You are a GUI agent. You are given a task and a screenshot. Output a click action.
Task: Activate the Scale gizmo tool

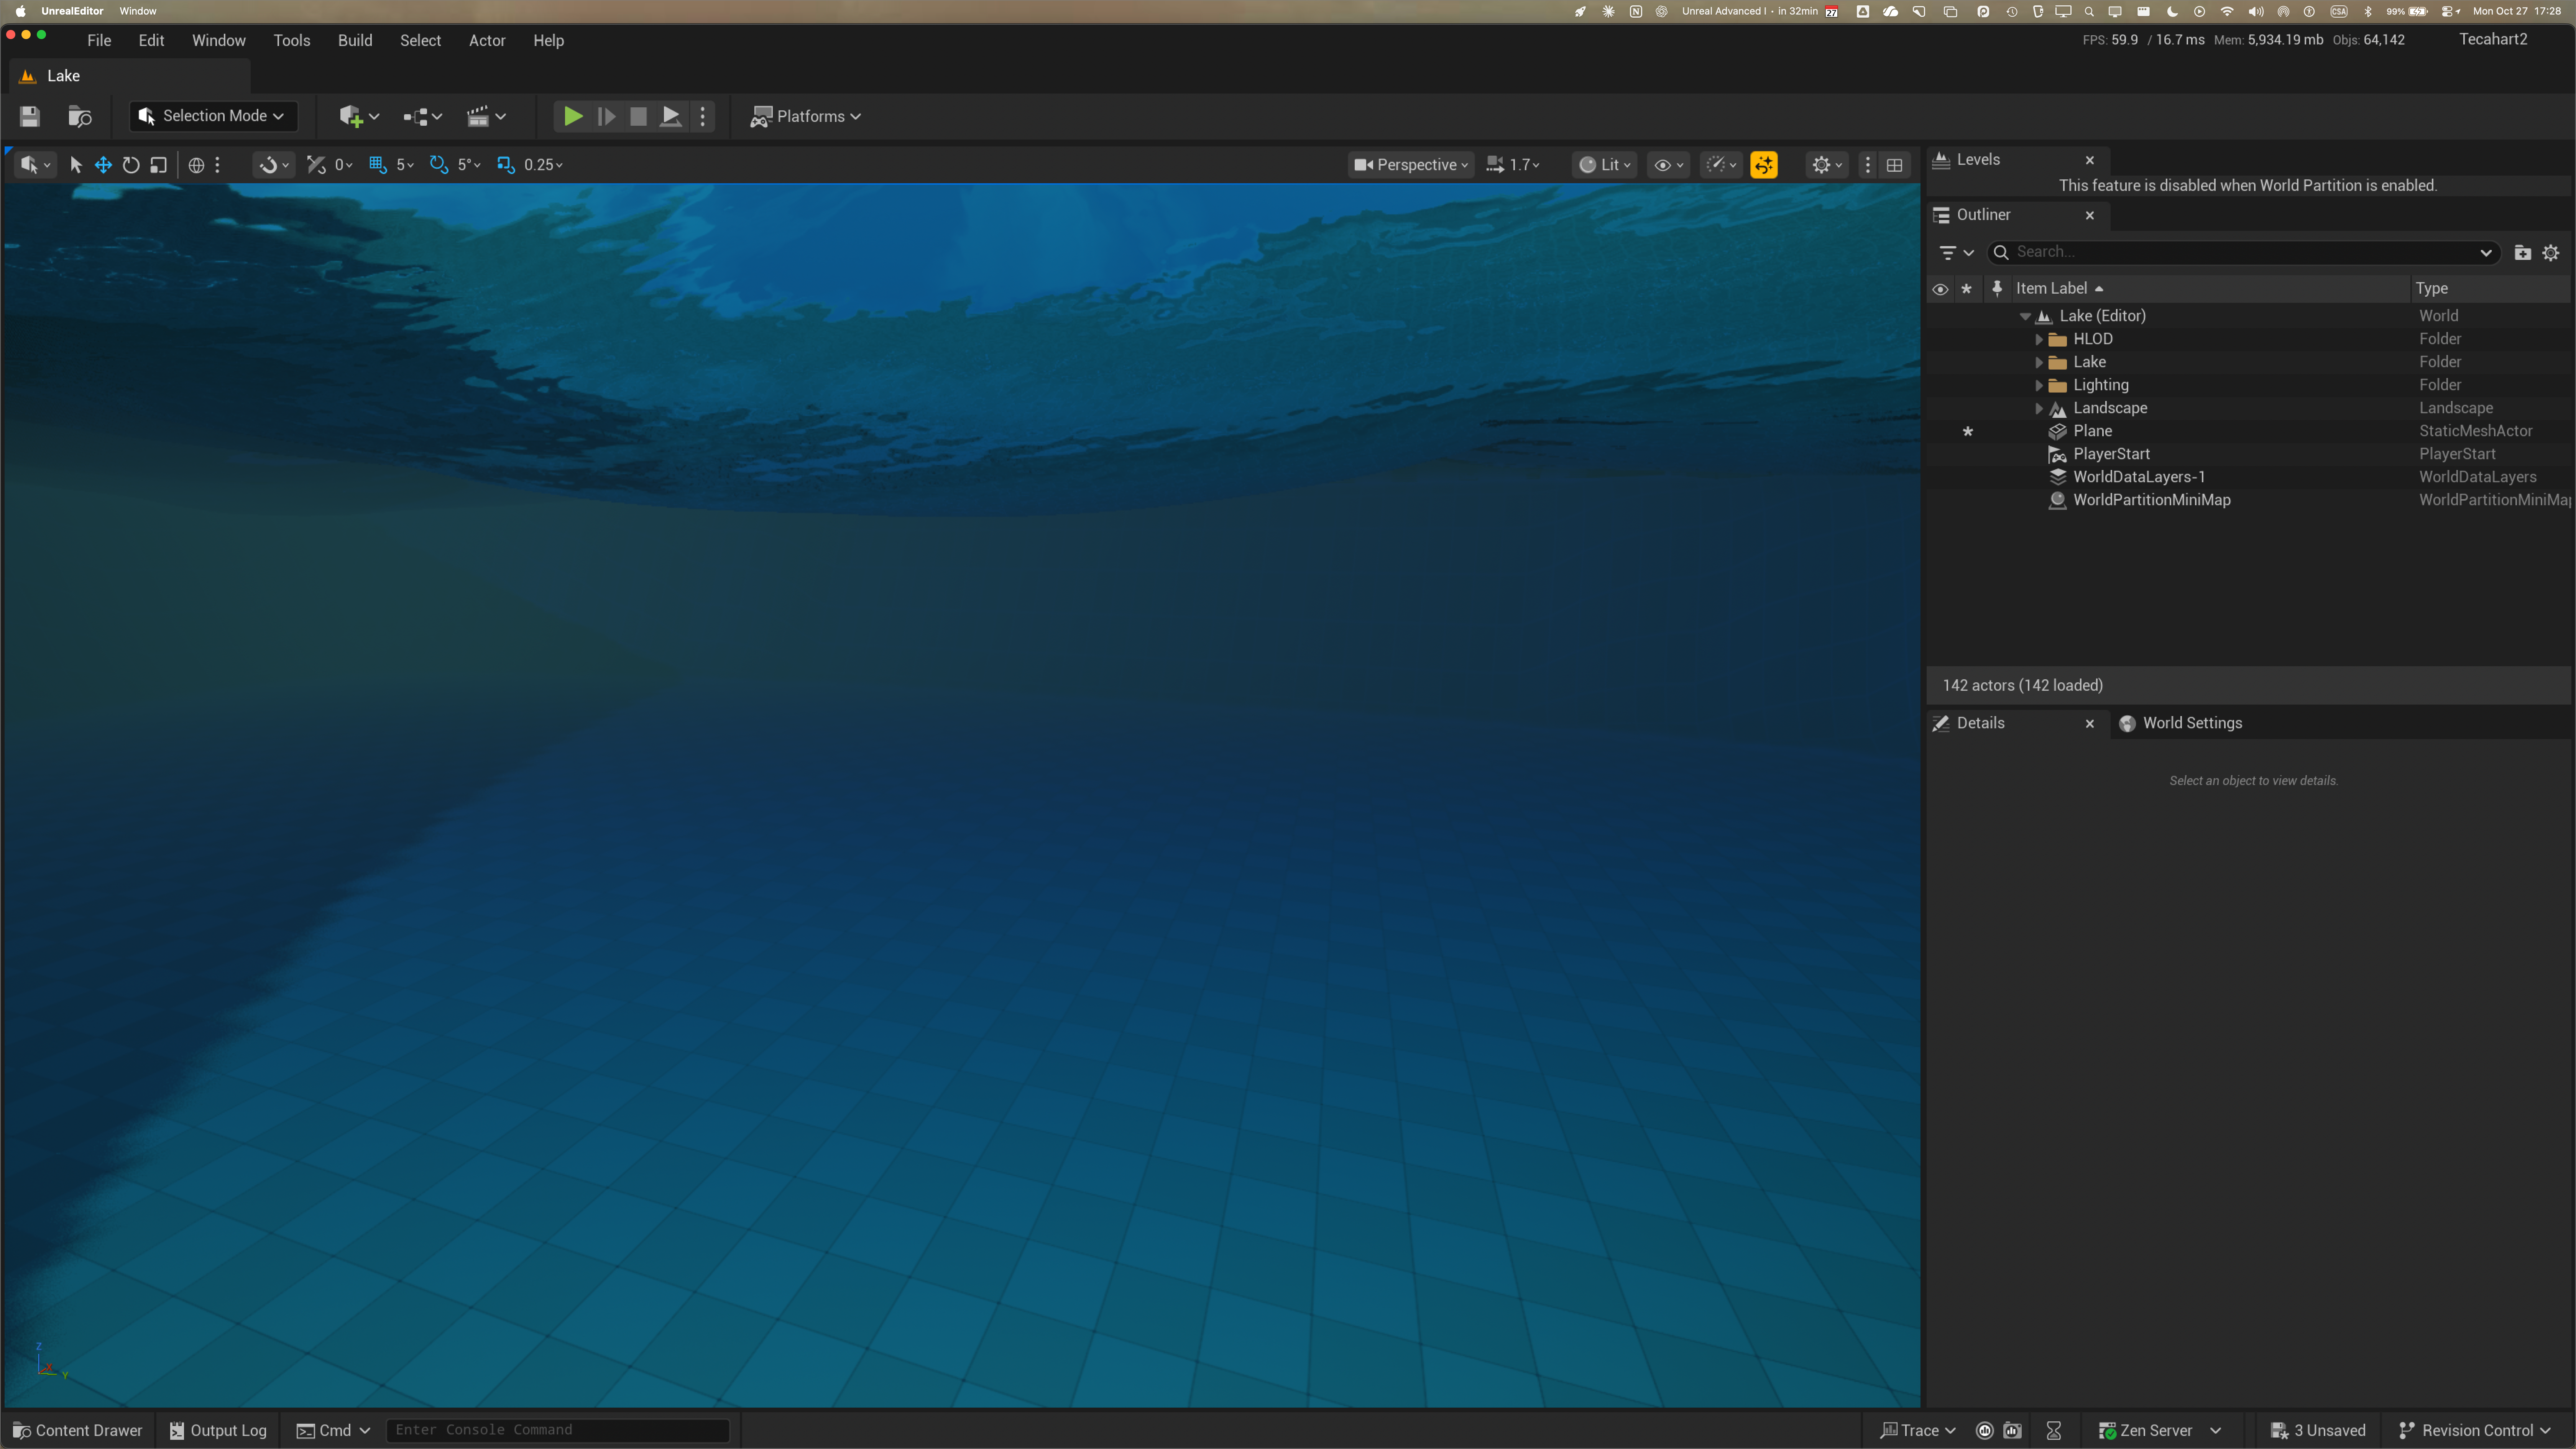pyautogui.click(x=158, y=165)
